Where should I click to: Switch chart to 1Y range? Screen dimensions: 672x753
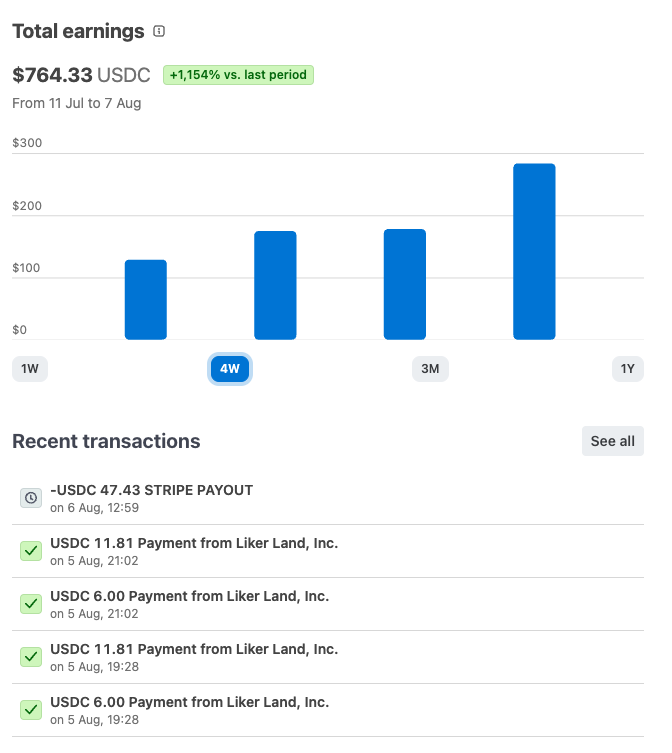pyautogui.click(x=628, y=369)
